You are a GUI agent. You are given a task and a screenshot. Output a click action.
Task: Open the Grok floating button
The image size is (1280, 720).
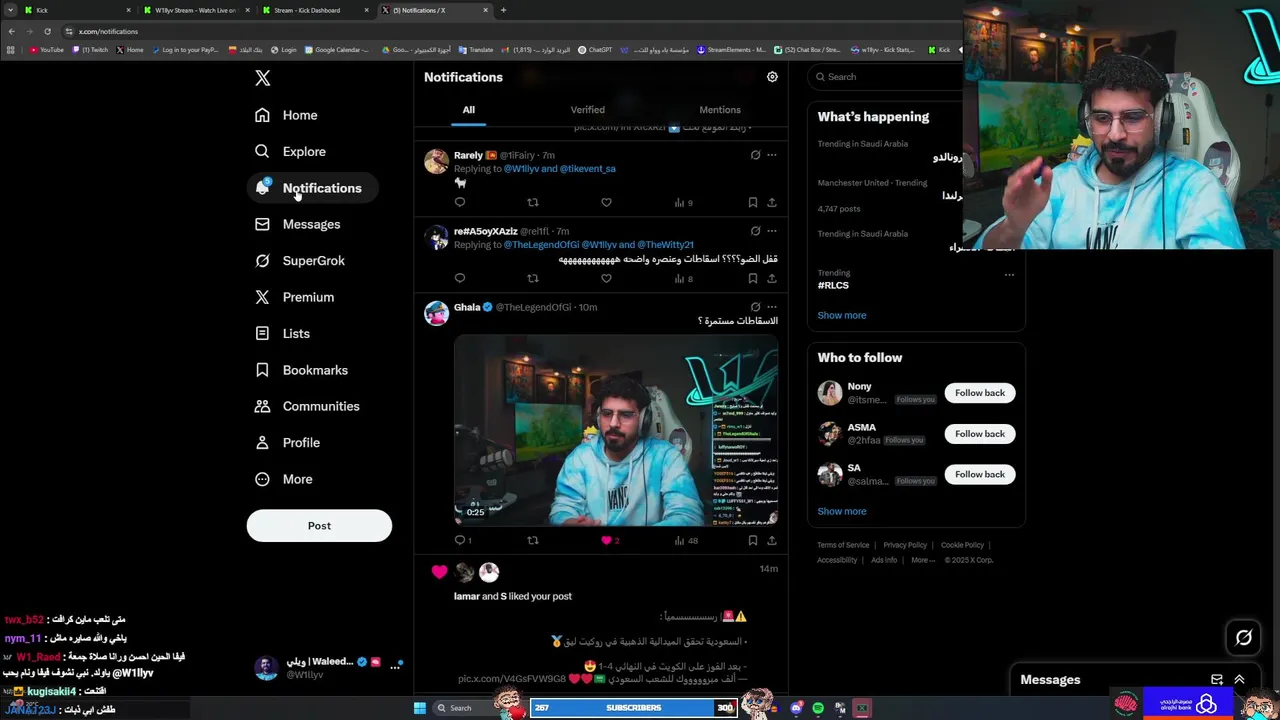click(x=1244, y=637)
